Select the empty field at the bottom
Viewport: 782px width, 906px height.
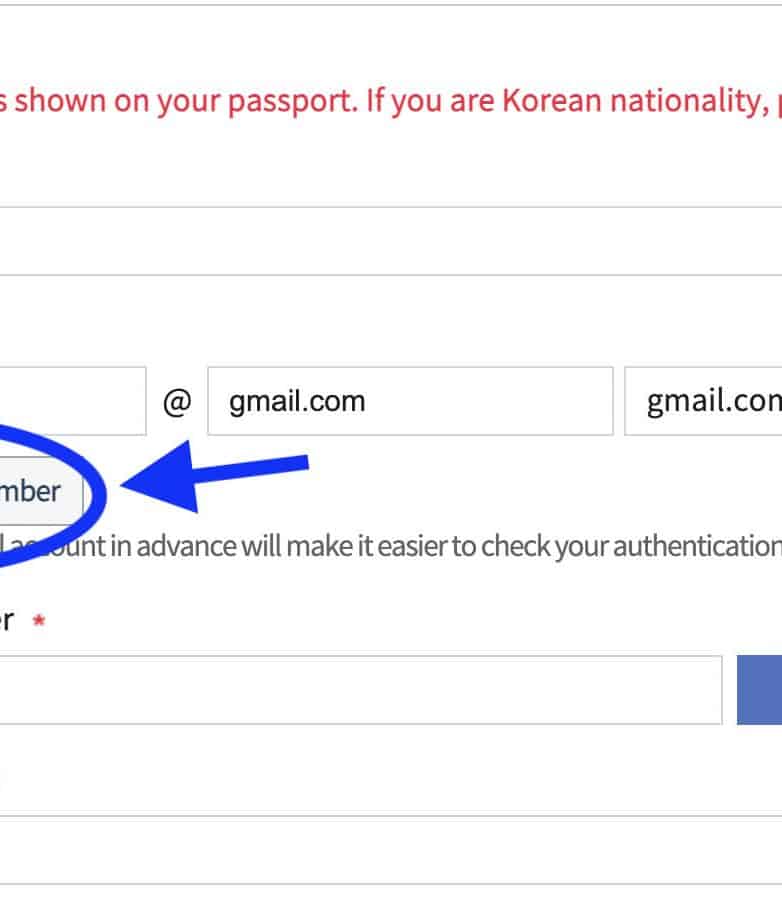click(390, 850)
